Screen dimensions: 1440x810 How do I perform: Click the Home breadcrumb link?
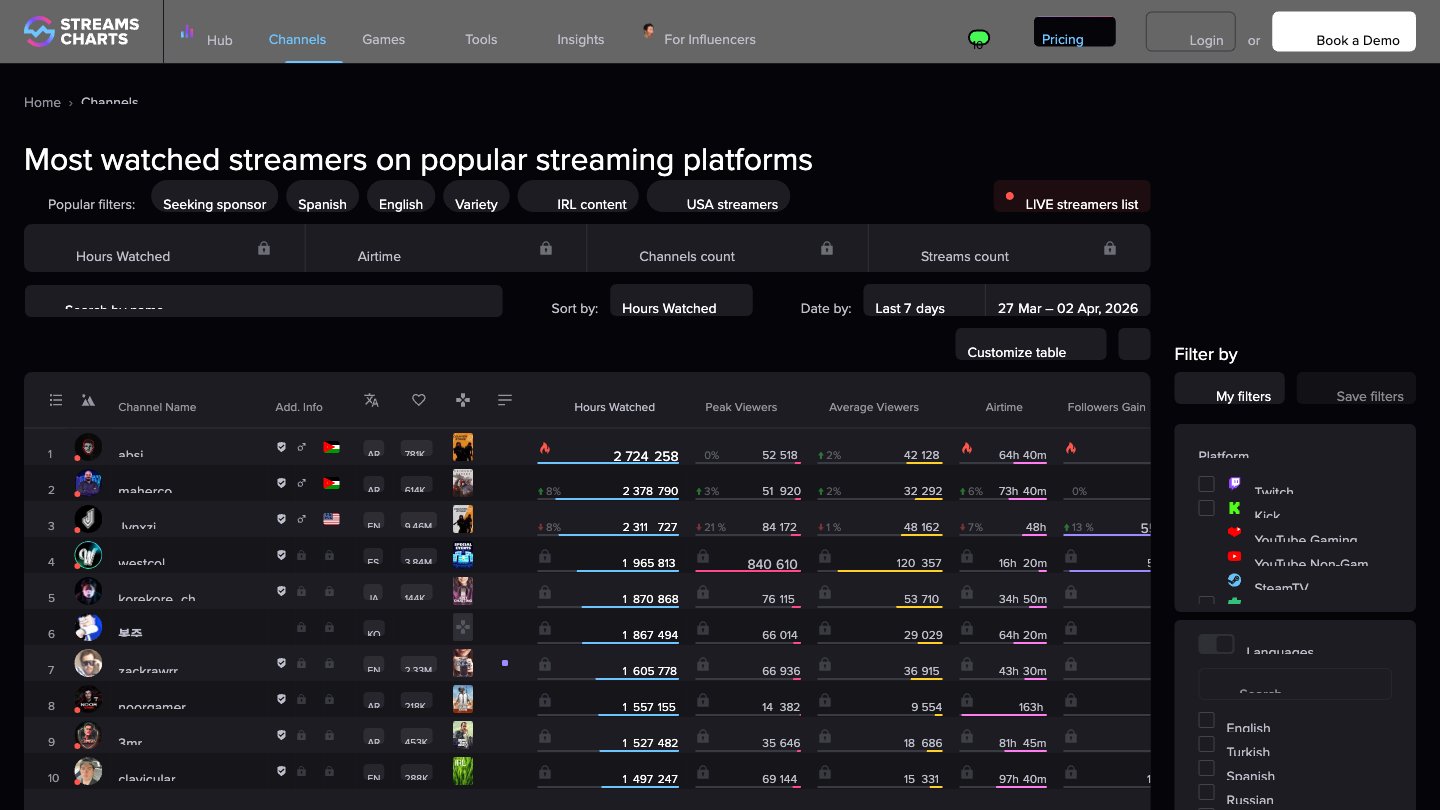point(42,102)
